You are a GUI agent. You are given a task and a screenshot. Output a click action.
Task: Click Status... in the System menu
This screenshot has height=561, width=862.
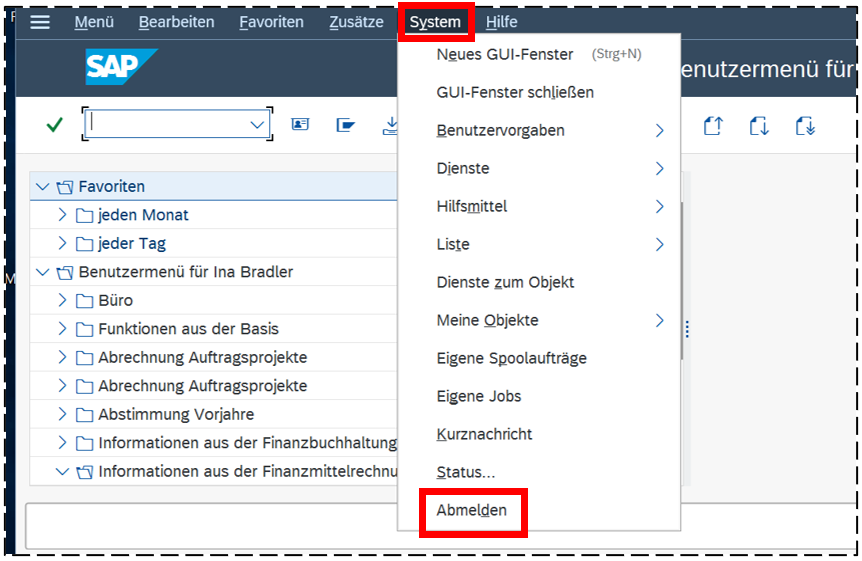pyautogui.click(x=466, y=472)
